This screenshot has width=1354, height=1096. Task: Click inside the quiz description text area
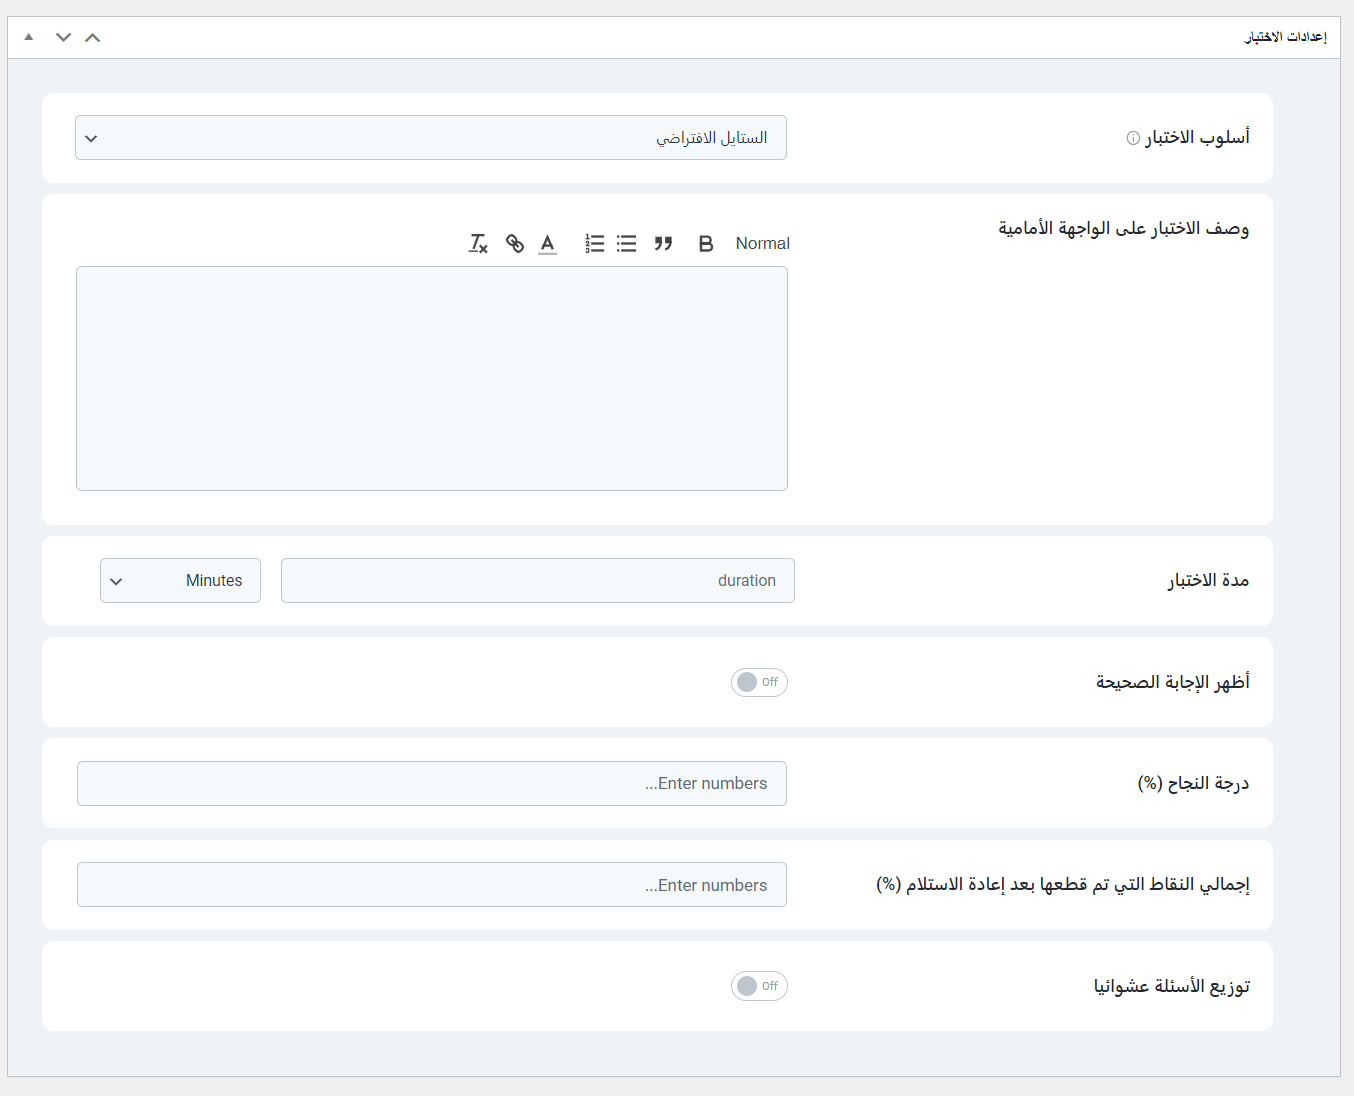(x=432, y=378)
